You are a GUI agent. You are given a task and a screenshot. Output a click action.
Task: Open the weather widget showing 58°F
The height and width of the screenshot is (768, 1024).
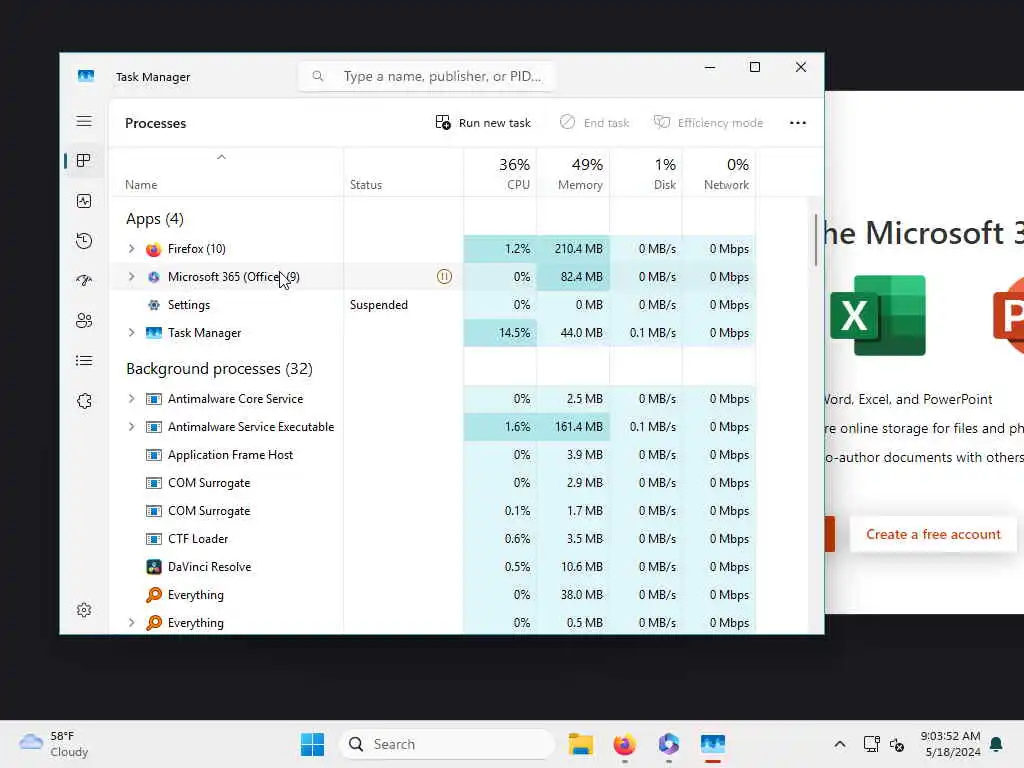[54, 744]
